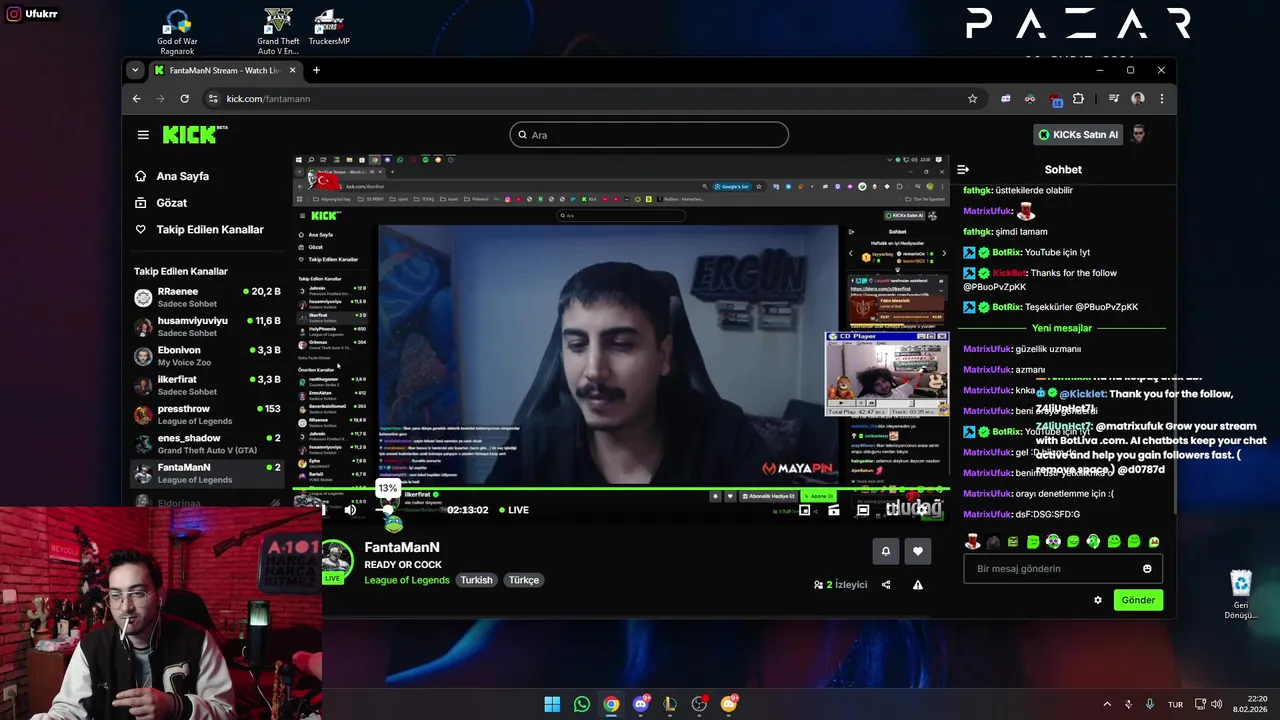
Task: Select the FantaManN channel row
Action: tap(208, 473)
